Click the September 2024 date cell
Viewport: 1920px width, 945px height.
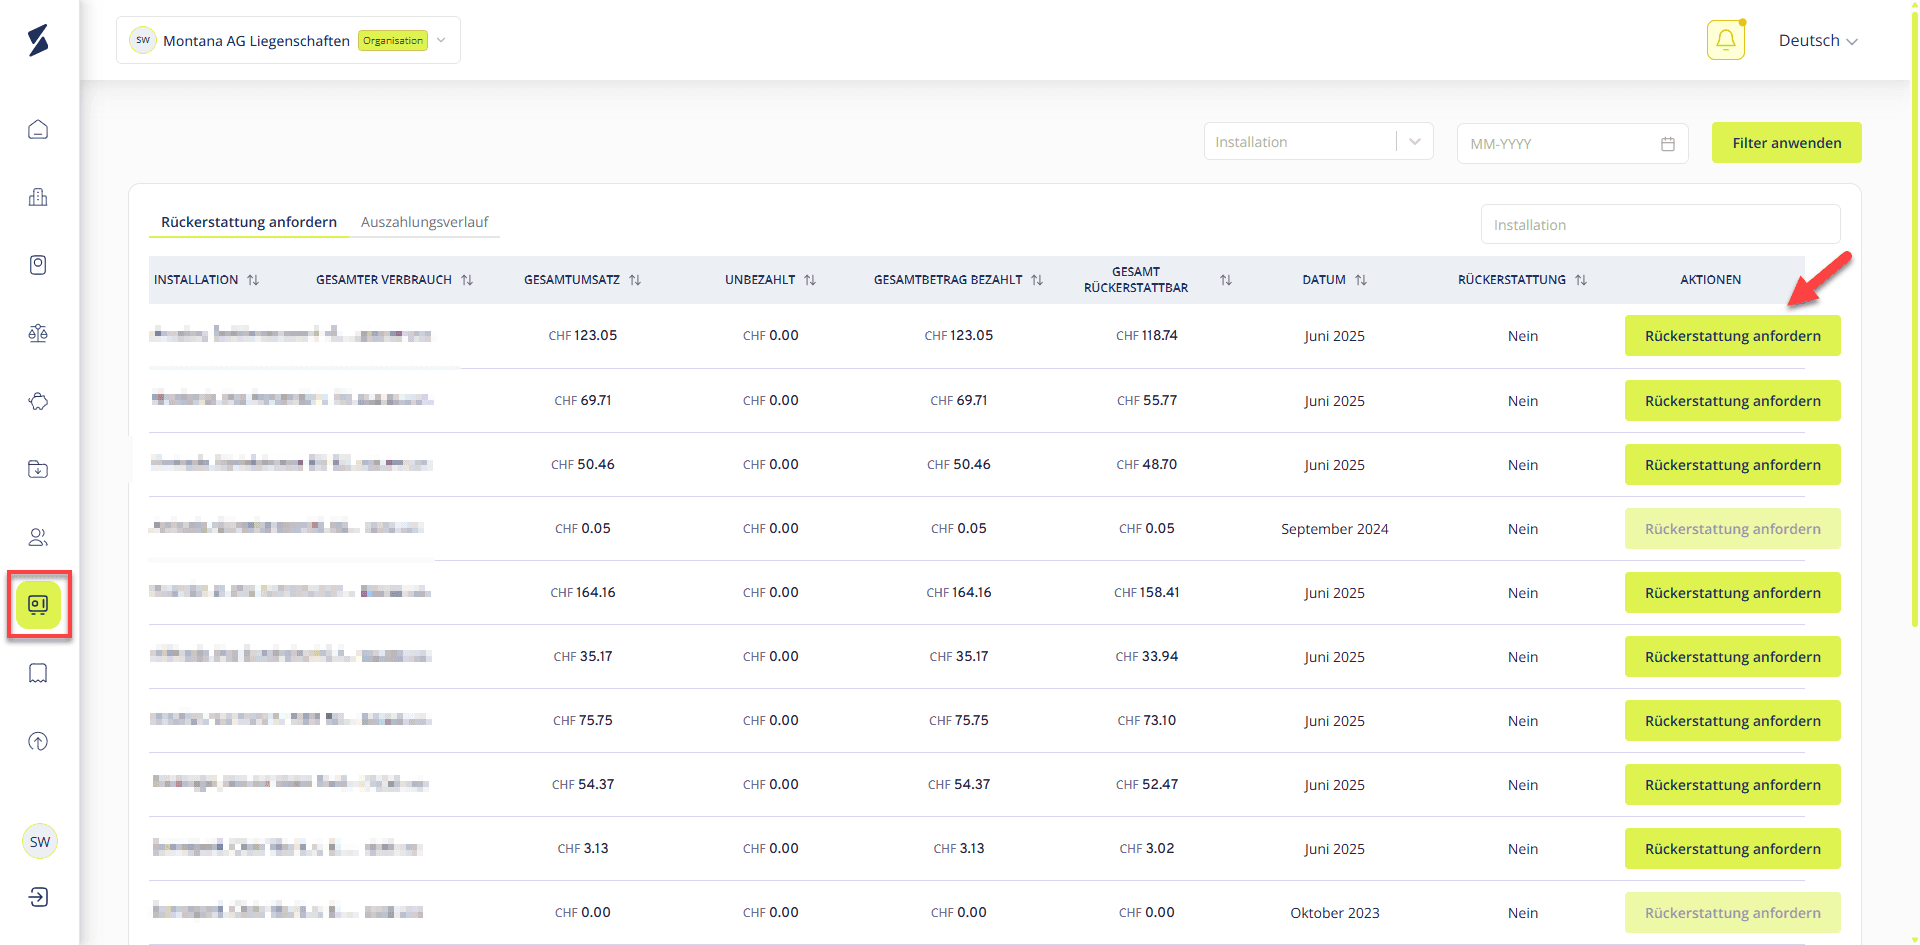1335,529
